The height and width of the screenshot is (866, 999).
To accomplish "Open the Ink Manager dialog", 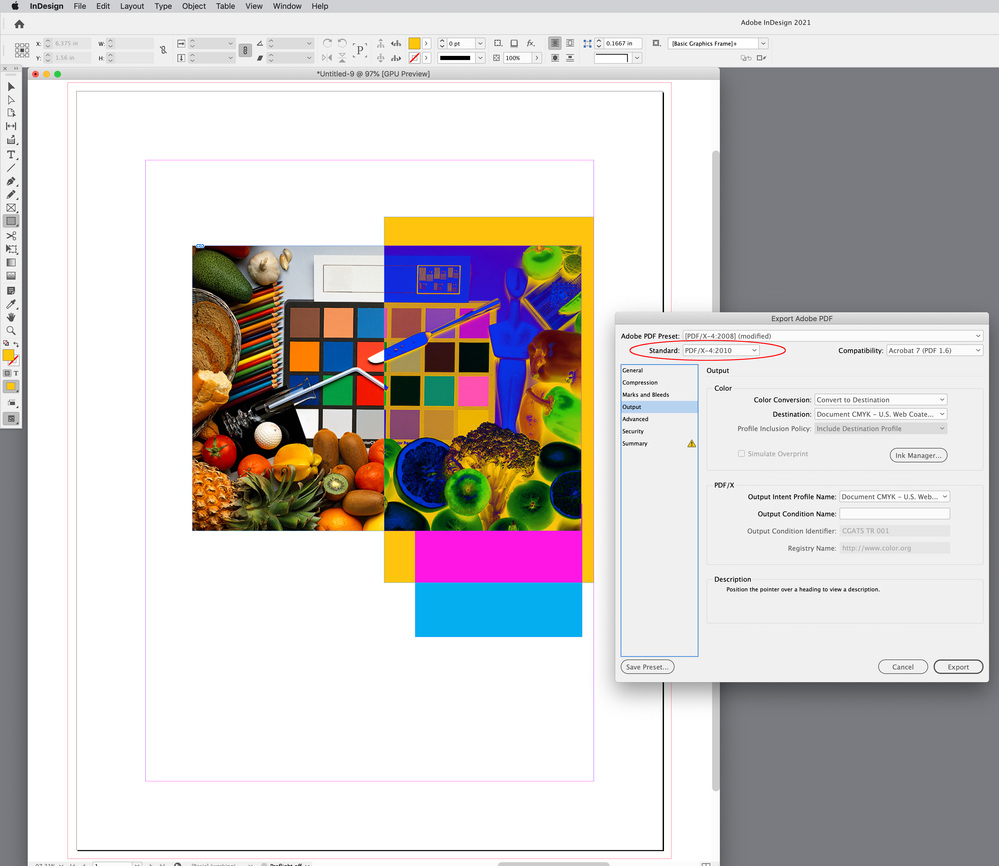I will pyautogui.click(x=918, y=455).
